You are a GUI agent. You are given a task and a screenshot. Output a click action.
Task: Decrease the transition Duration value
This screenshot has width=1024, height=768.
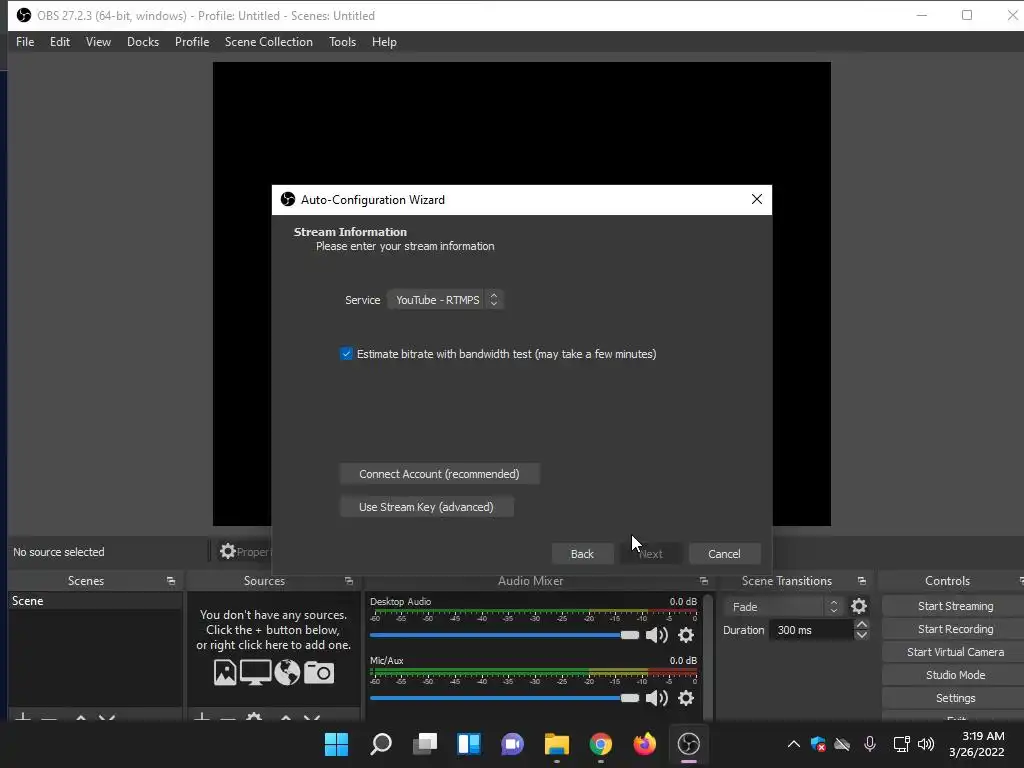[861, 635]
